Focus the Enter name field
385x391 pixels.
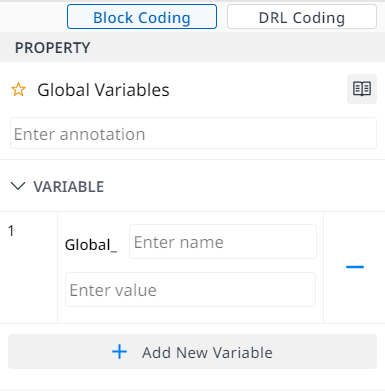[x=223, y=242]
